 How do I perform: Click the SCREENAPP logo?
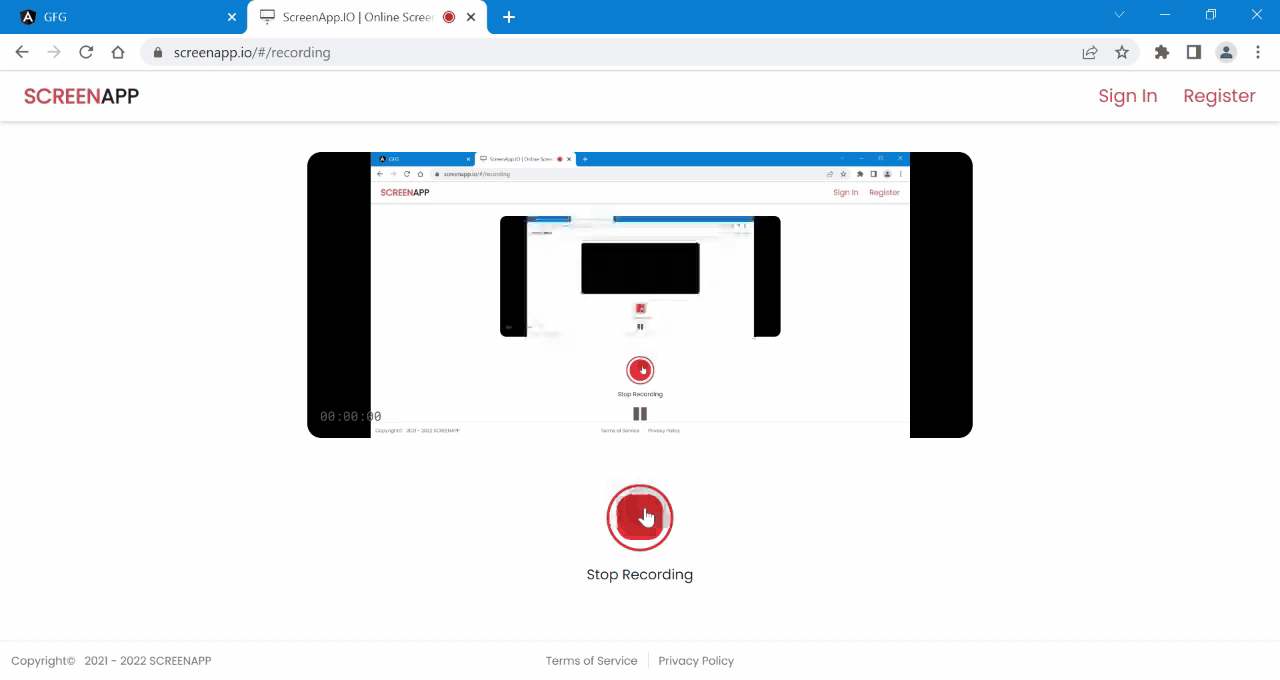(81, 96)
